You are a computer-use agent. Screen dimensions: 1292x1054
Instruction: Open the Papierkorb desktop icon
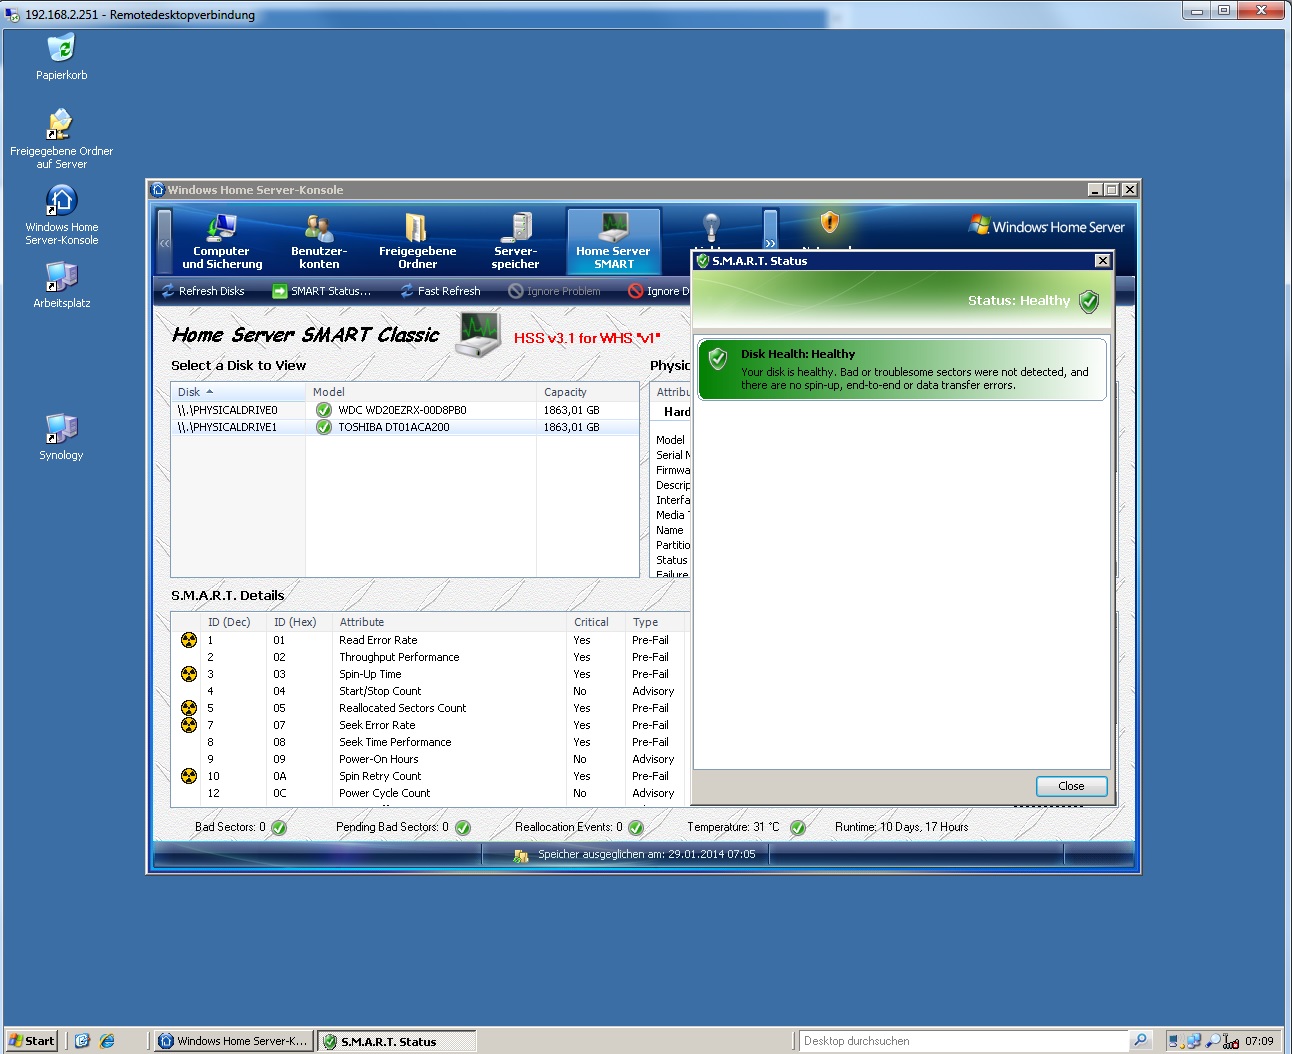(x=61, y=56)
